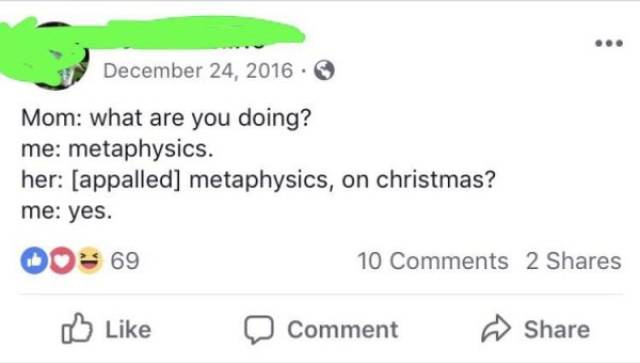The width and height of the screenshot is (640, 363).
Task: View the 2 Shares link
Action: 573,261
